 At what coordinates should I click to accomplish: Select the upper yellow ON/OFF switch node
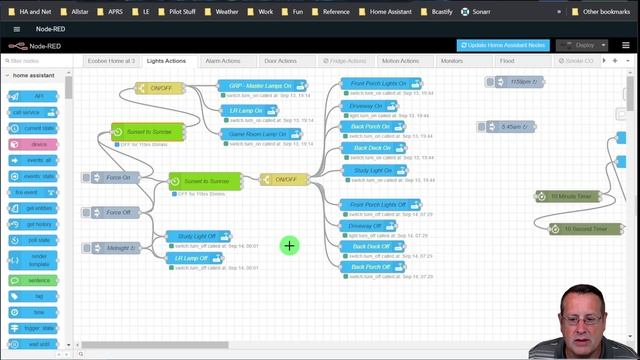pos(160,88)
